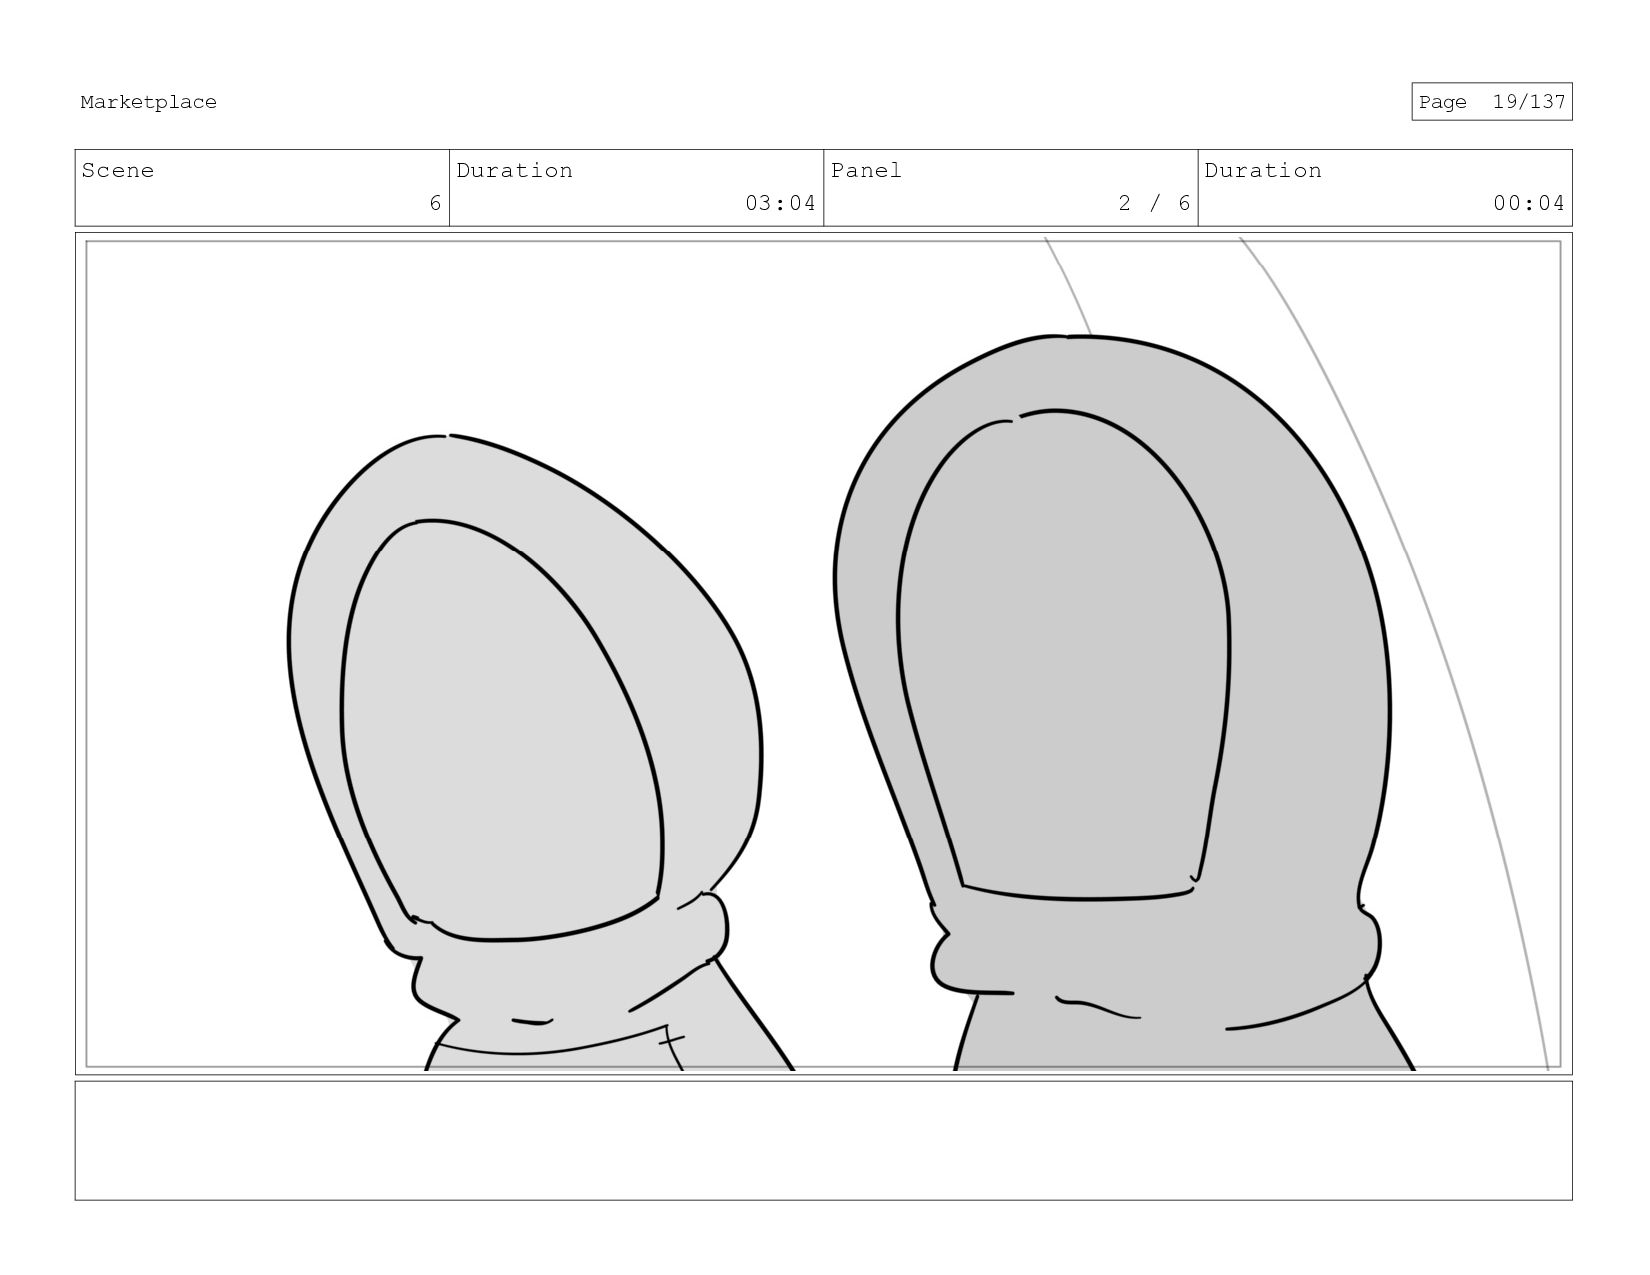Click the scene duration value 03:04
1650x1275 pixels.
(780, 203)
